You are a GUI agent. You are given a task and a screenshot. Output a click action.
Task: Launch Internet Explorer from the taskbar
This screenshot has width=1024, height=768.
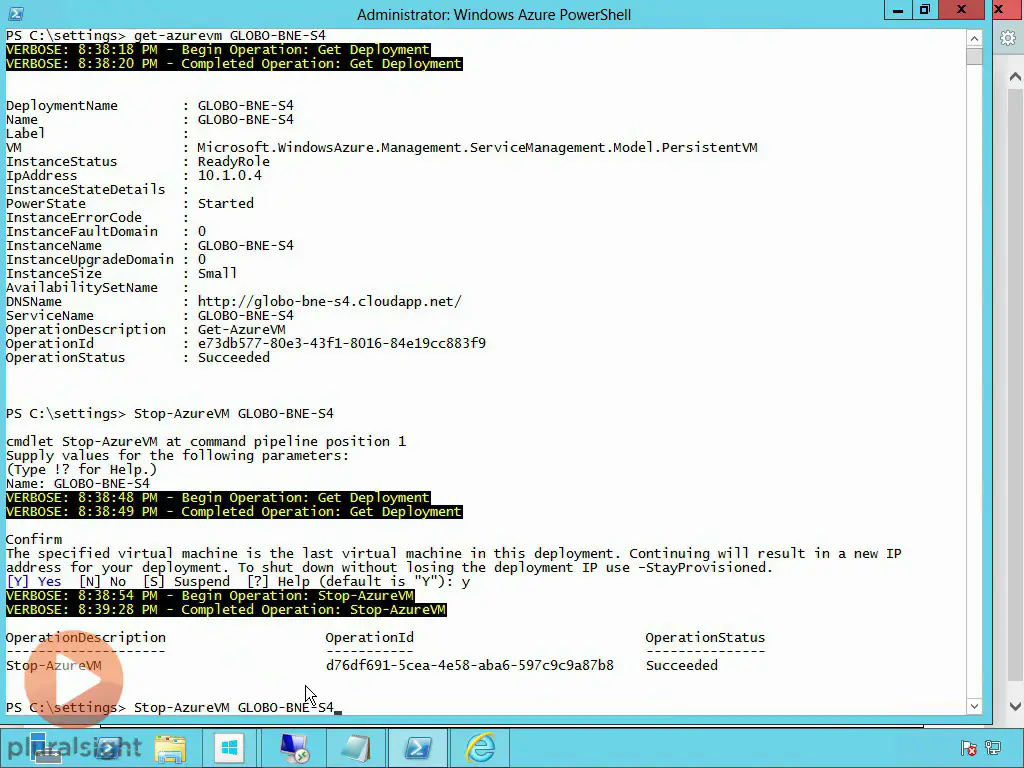pos(480,748)
